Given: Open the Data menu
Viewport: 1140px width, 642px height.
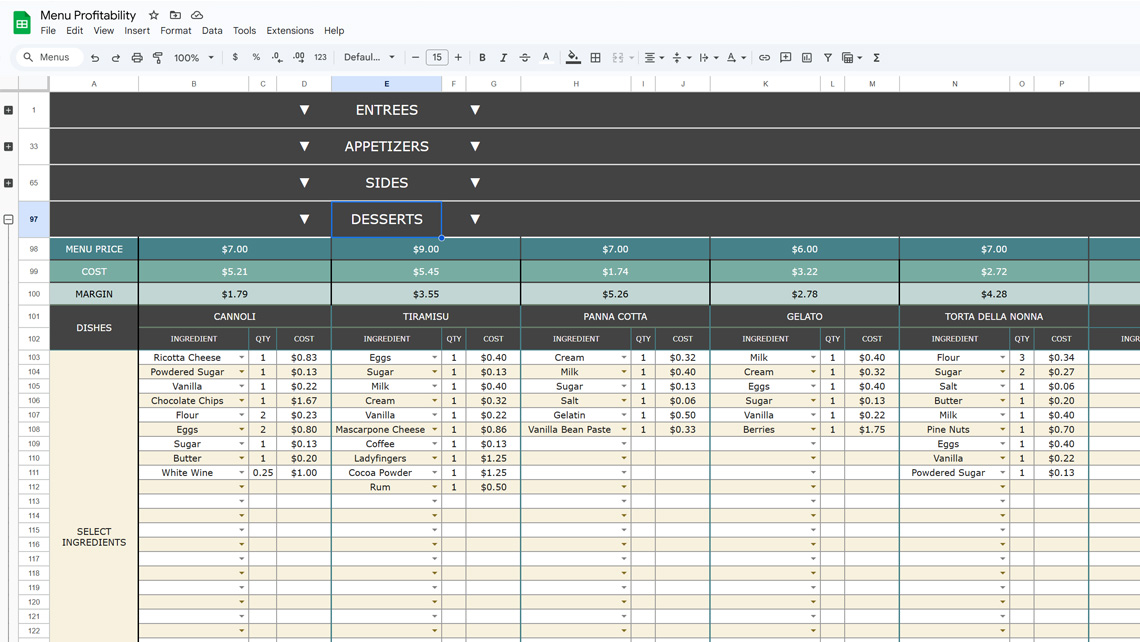Looking at the screenshot, I should point(212,31).
